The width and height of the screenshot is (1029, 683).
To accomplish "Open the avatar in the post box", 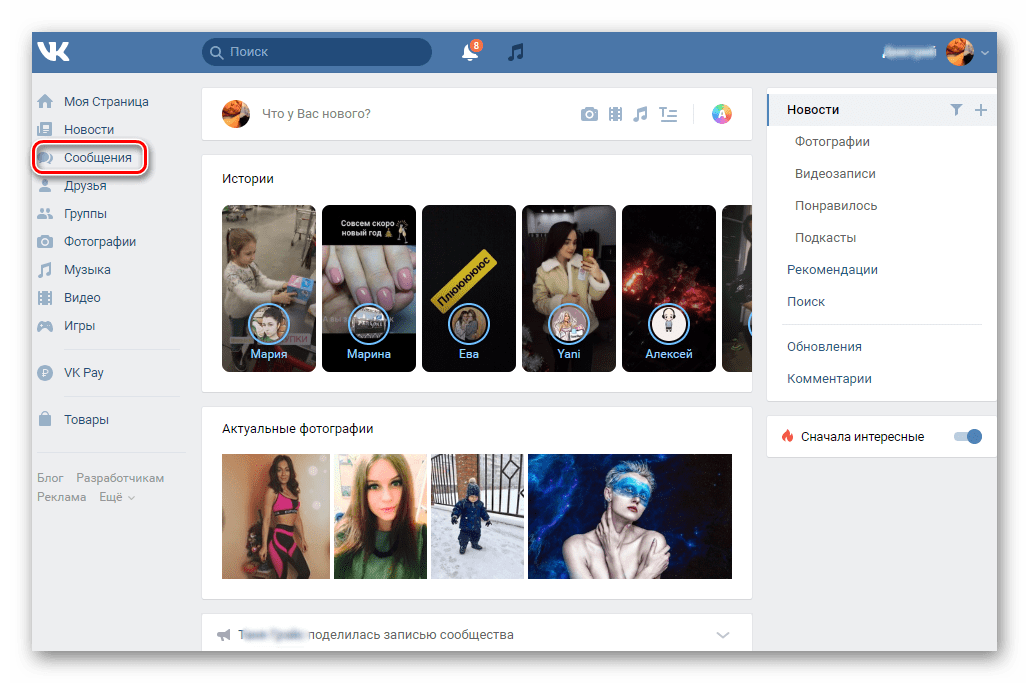I will (x=236, y=114).
